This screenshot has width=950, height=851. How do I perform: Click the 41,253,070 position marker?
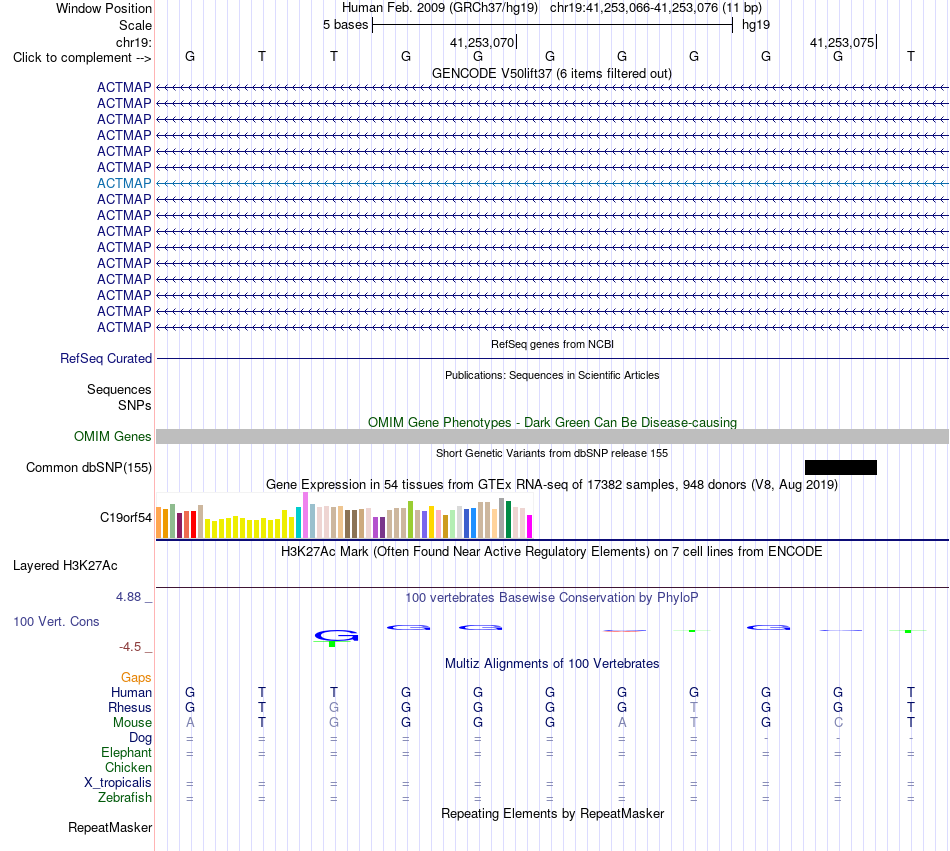click(483, 42)
